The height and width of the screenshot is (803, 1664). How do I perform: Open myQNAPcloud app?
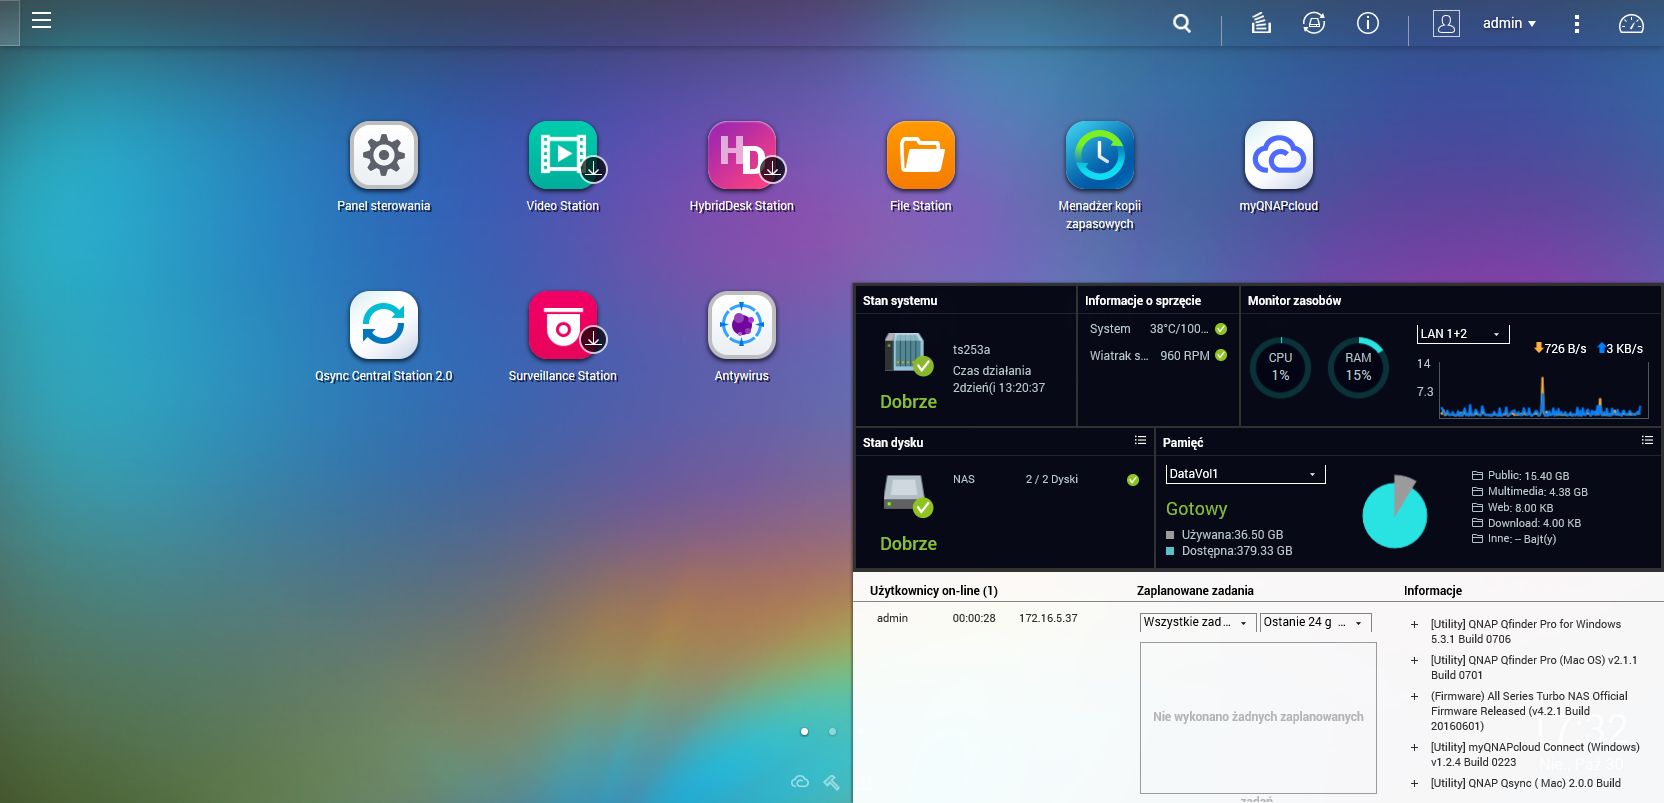coord(1279,155)
